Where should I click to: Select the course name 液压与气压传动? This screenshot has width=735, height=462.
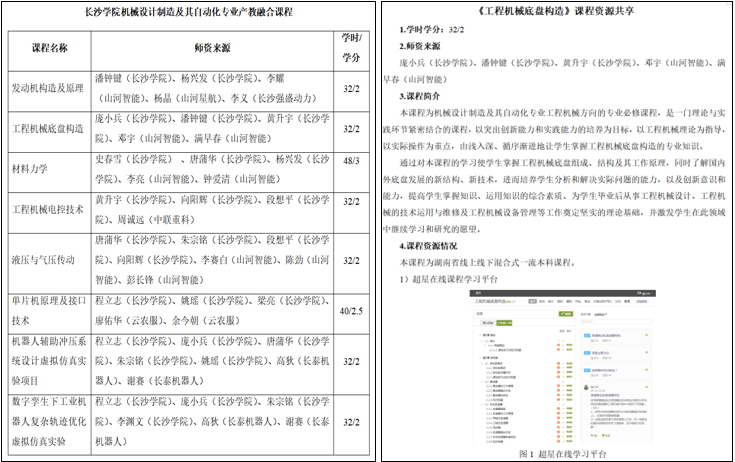[x=43, y=260]
